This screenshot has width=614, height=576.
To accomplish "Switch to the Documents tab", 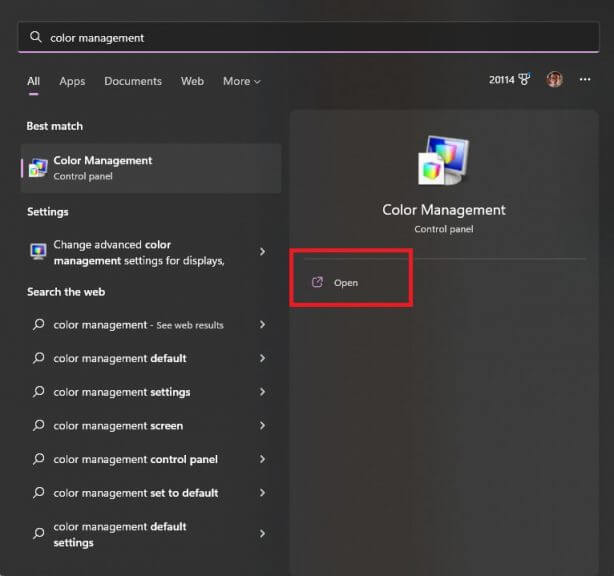I will pos(133,81).
